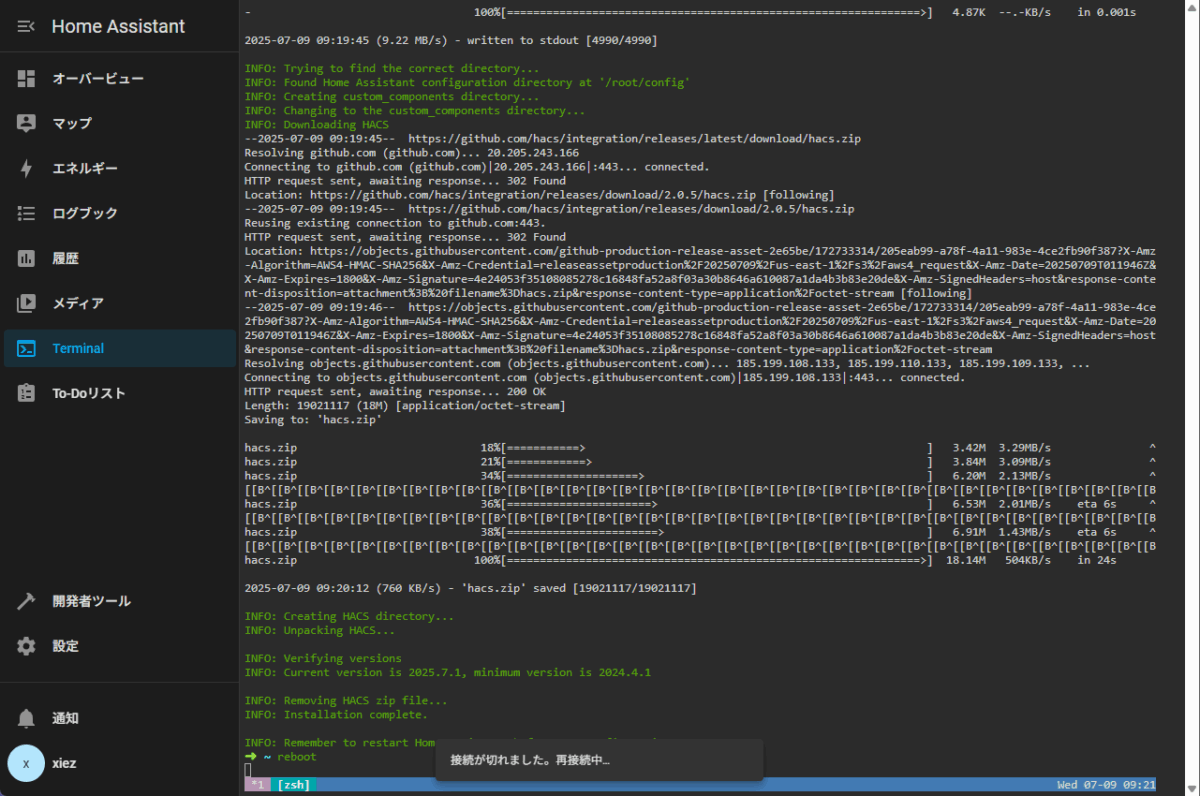Image resolution: width=1200 pixels, height=796 pixels.
Task: Click the Logbook list icon
Action: (26, 213)
